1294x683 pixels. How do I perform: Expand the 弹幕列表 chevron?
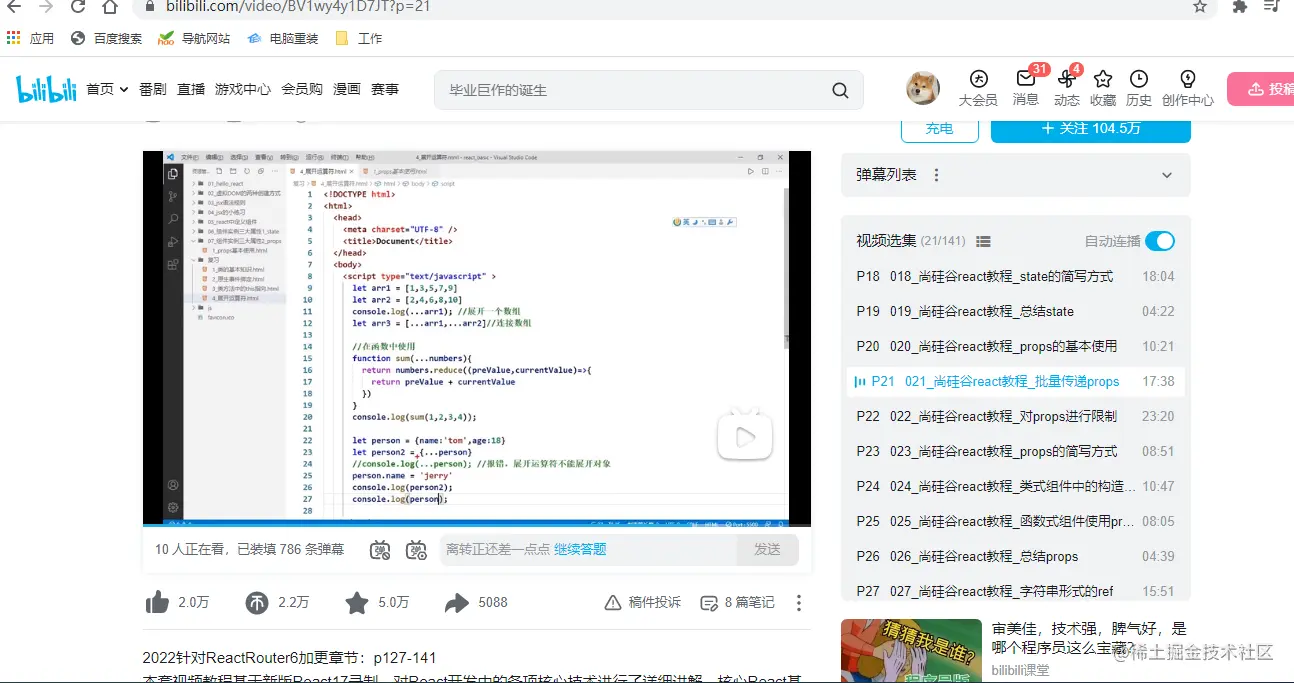click(x=1167, y=175)
